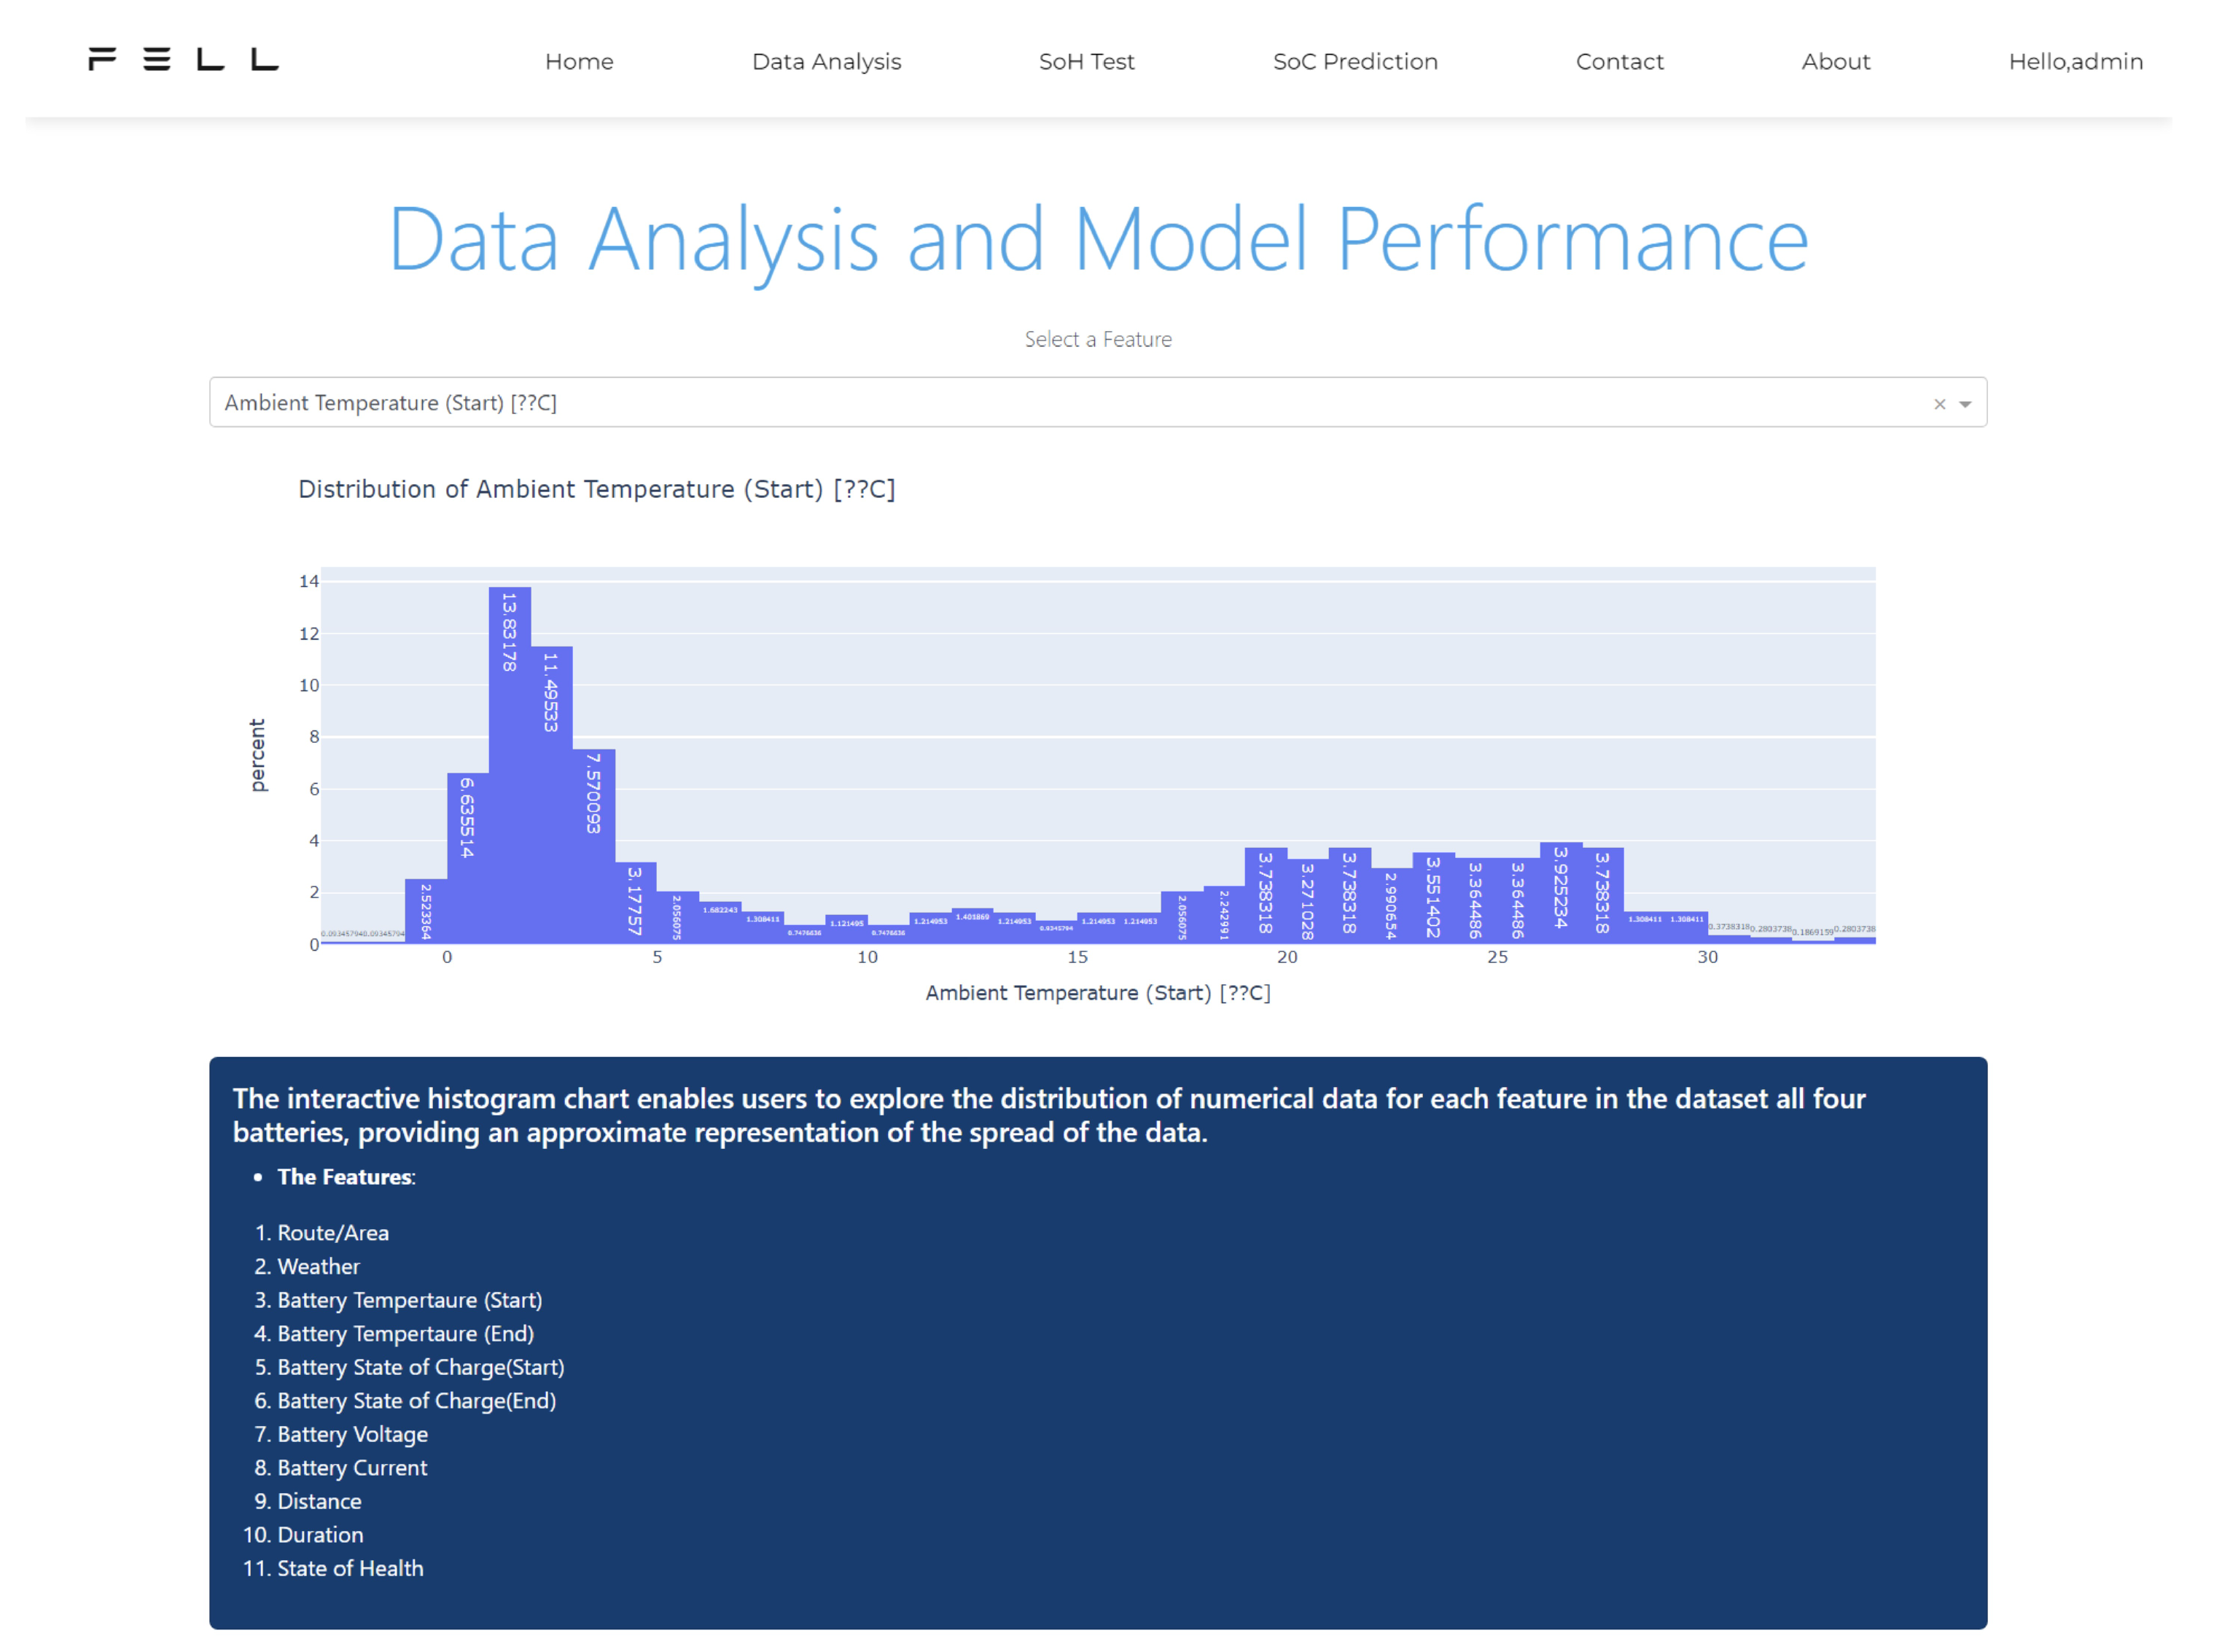Navigate to SoH Test

point(1086,62)
